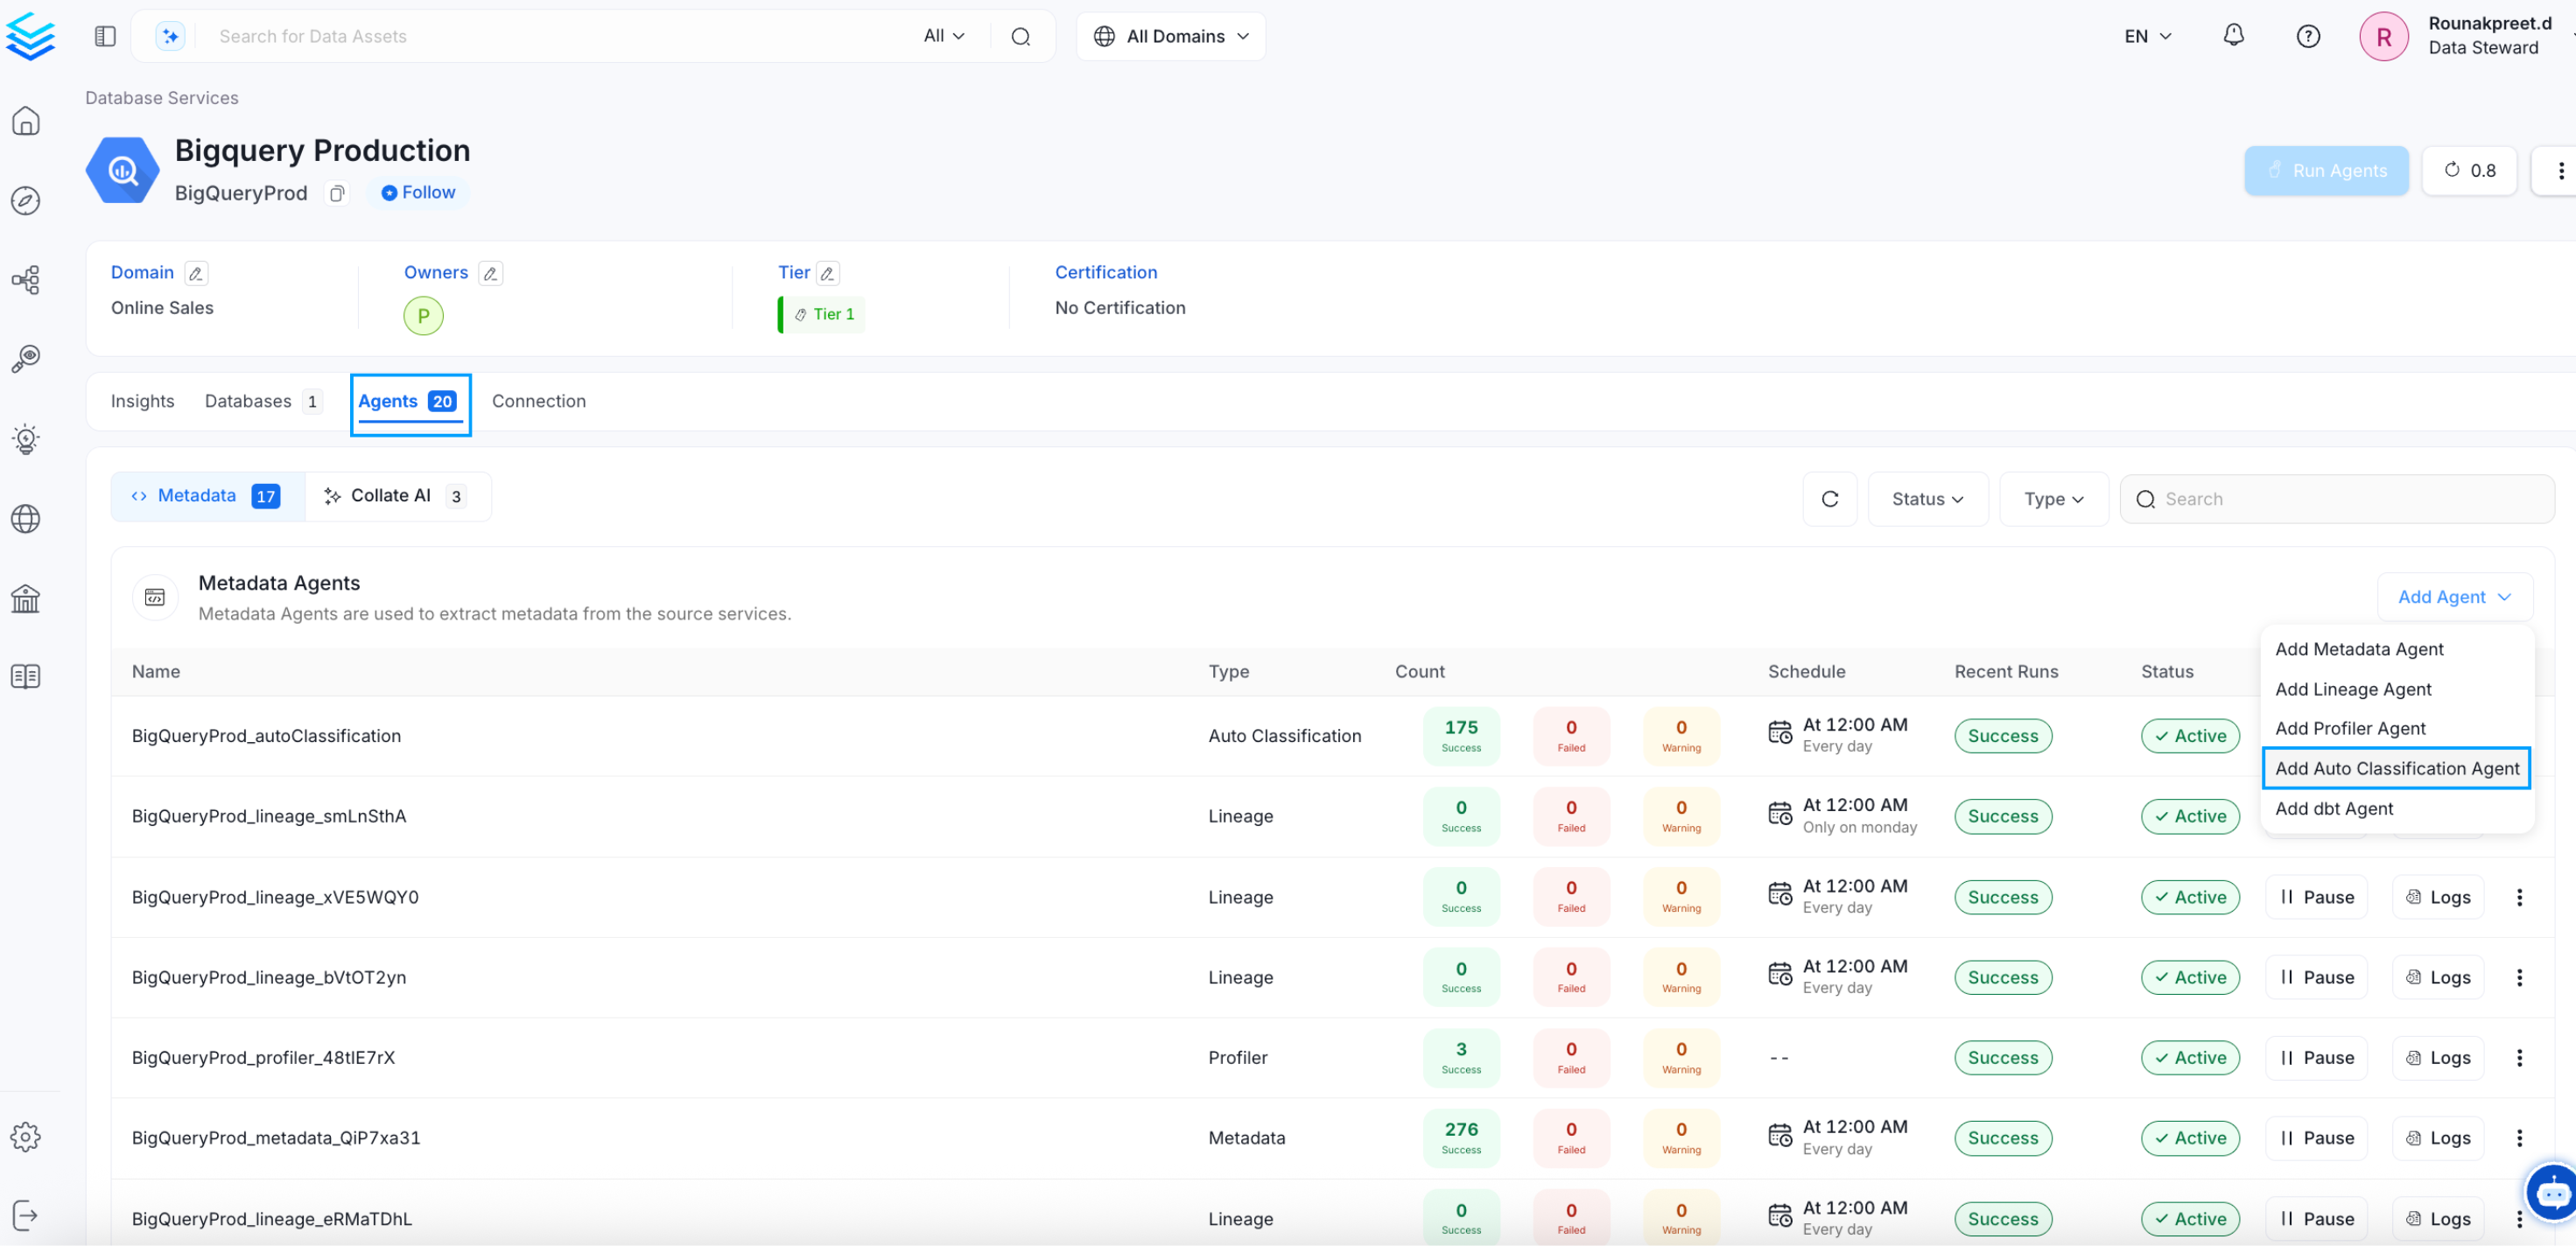The image size is (2576, 1246).
Task: Copy the BigQueryProd service name
Action: (337, 193)
